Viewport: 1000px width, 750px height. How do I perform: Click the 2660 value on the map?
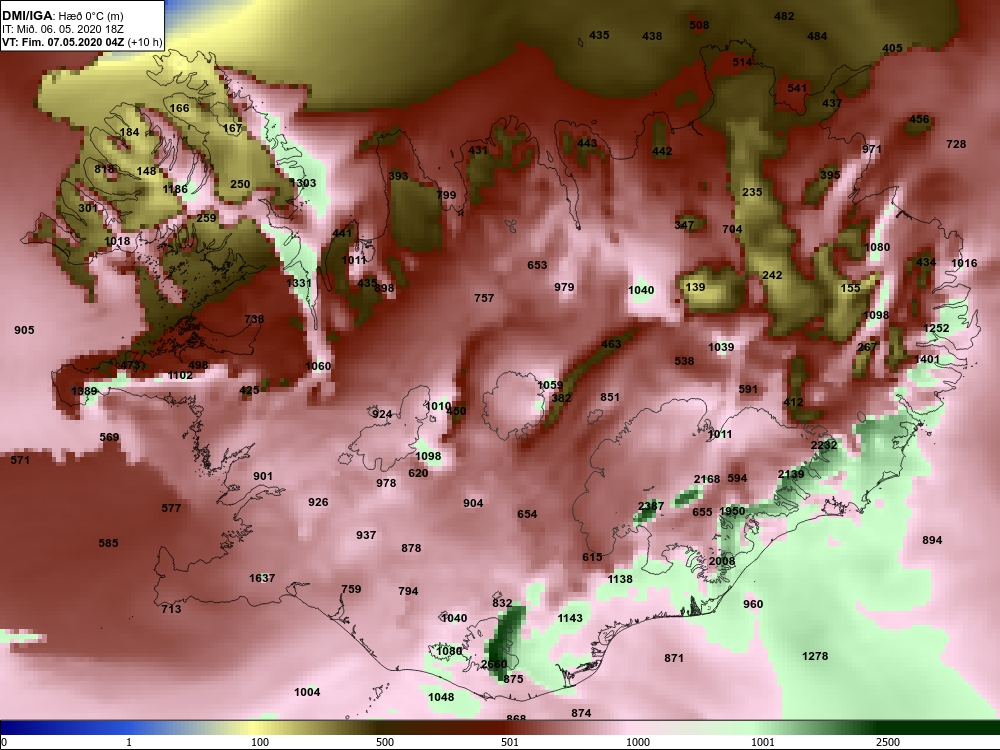[494, 665]
